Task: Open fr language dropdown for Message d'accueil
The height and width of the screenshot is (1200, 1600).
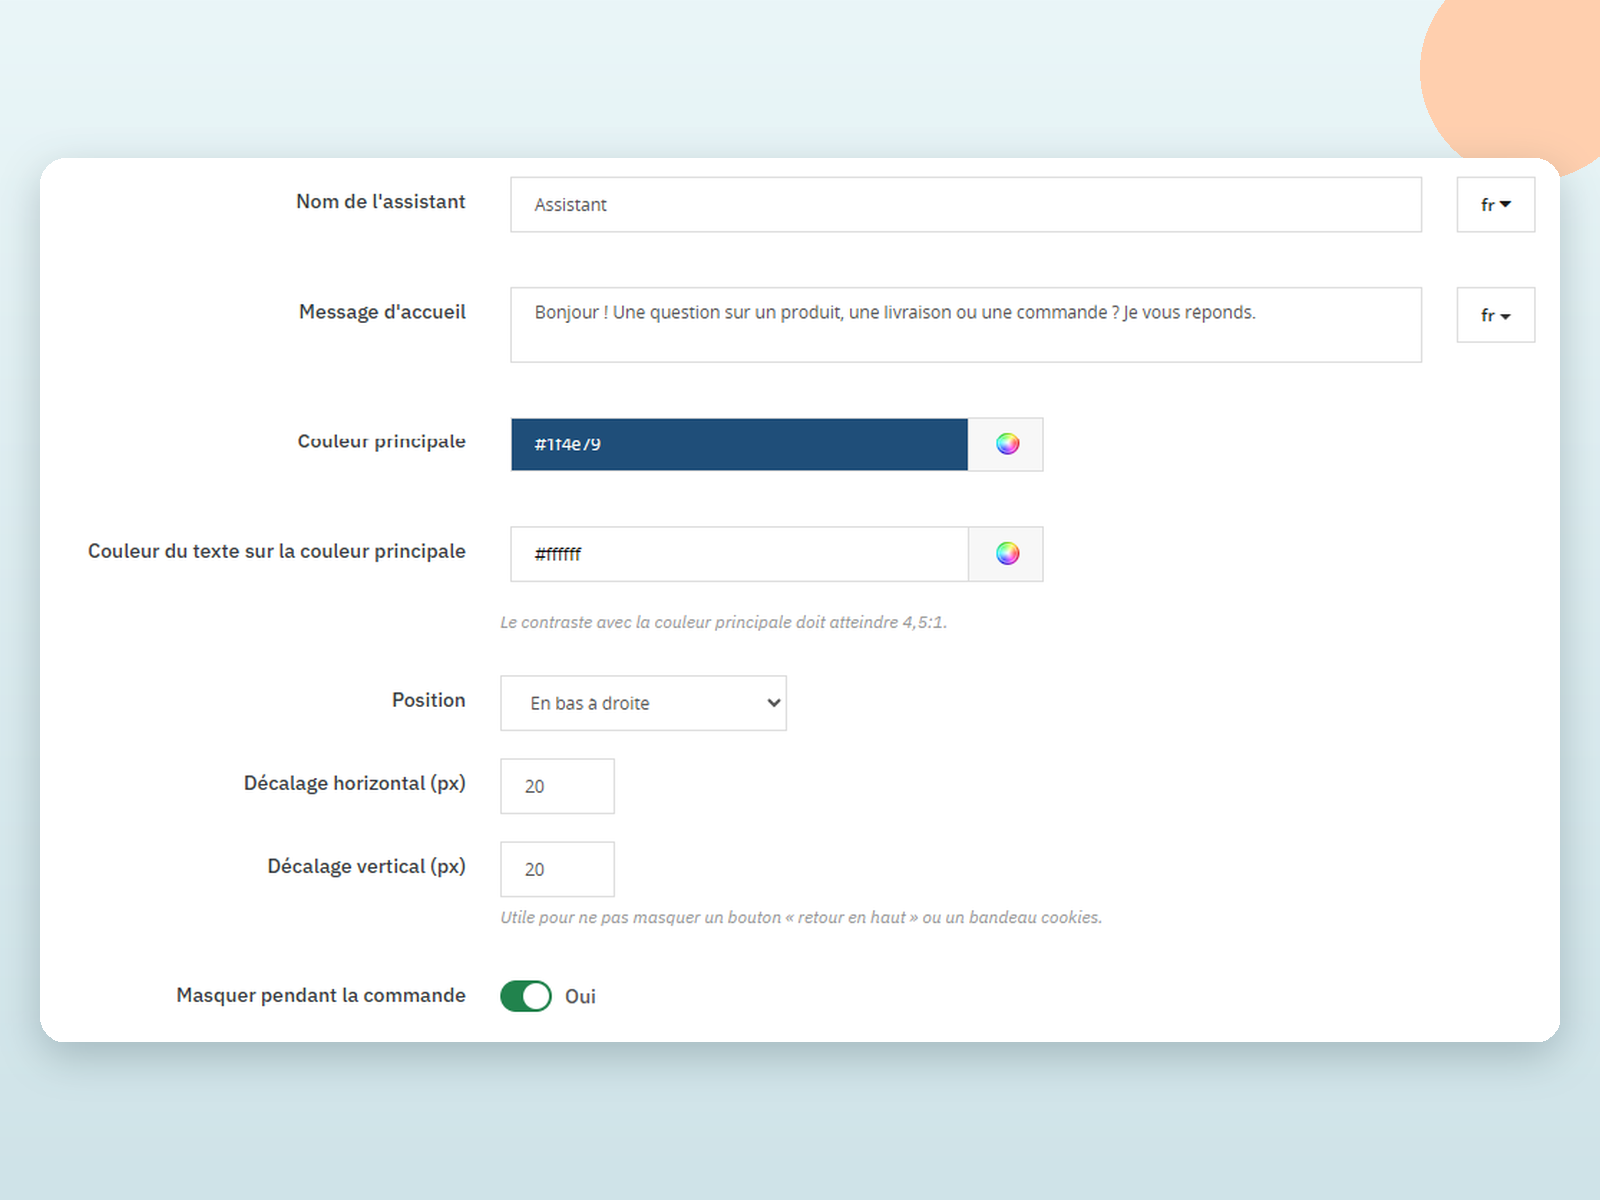Action: coord(1495,315)
